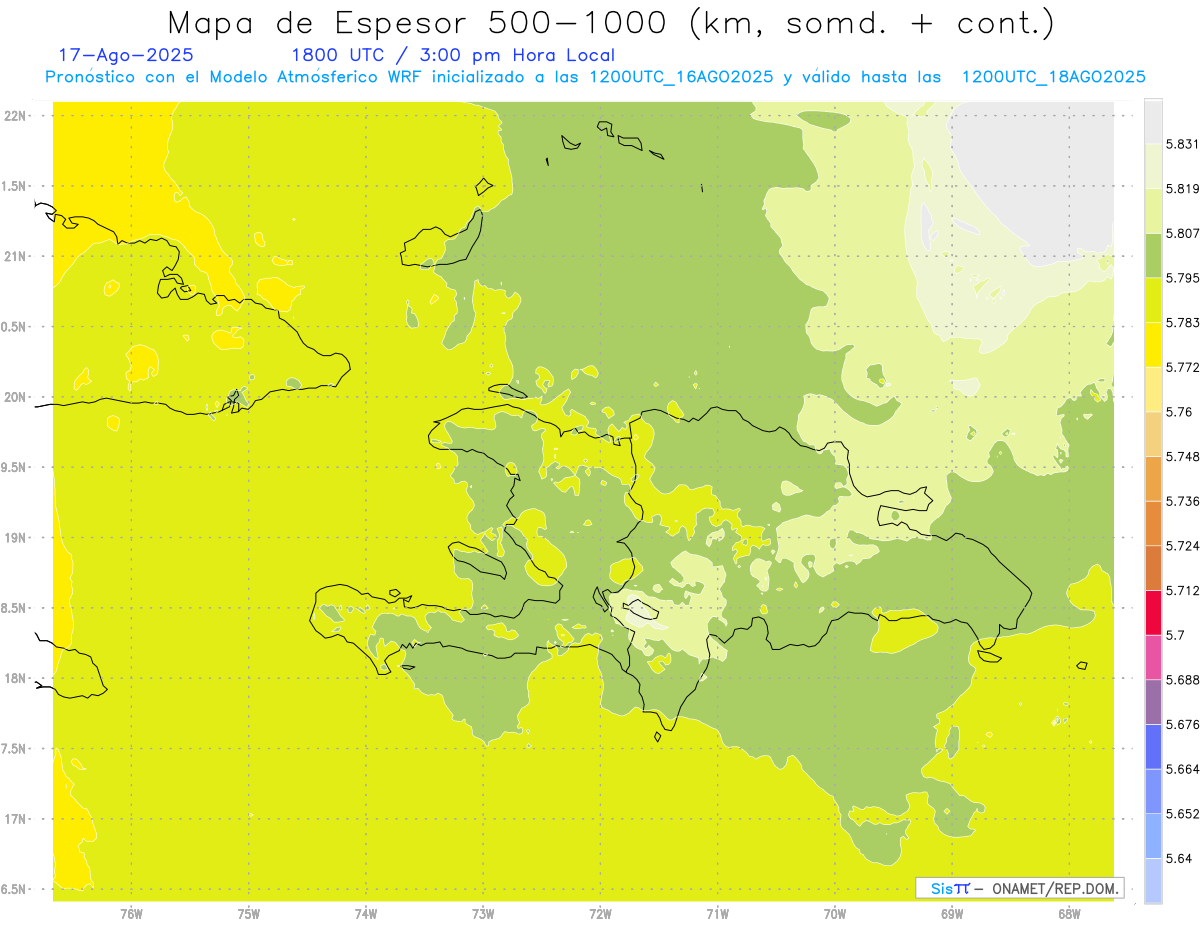The image size is (1200, 927).
Task: Click the 74W longitude label
Action: pos(366,913)
